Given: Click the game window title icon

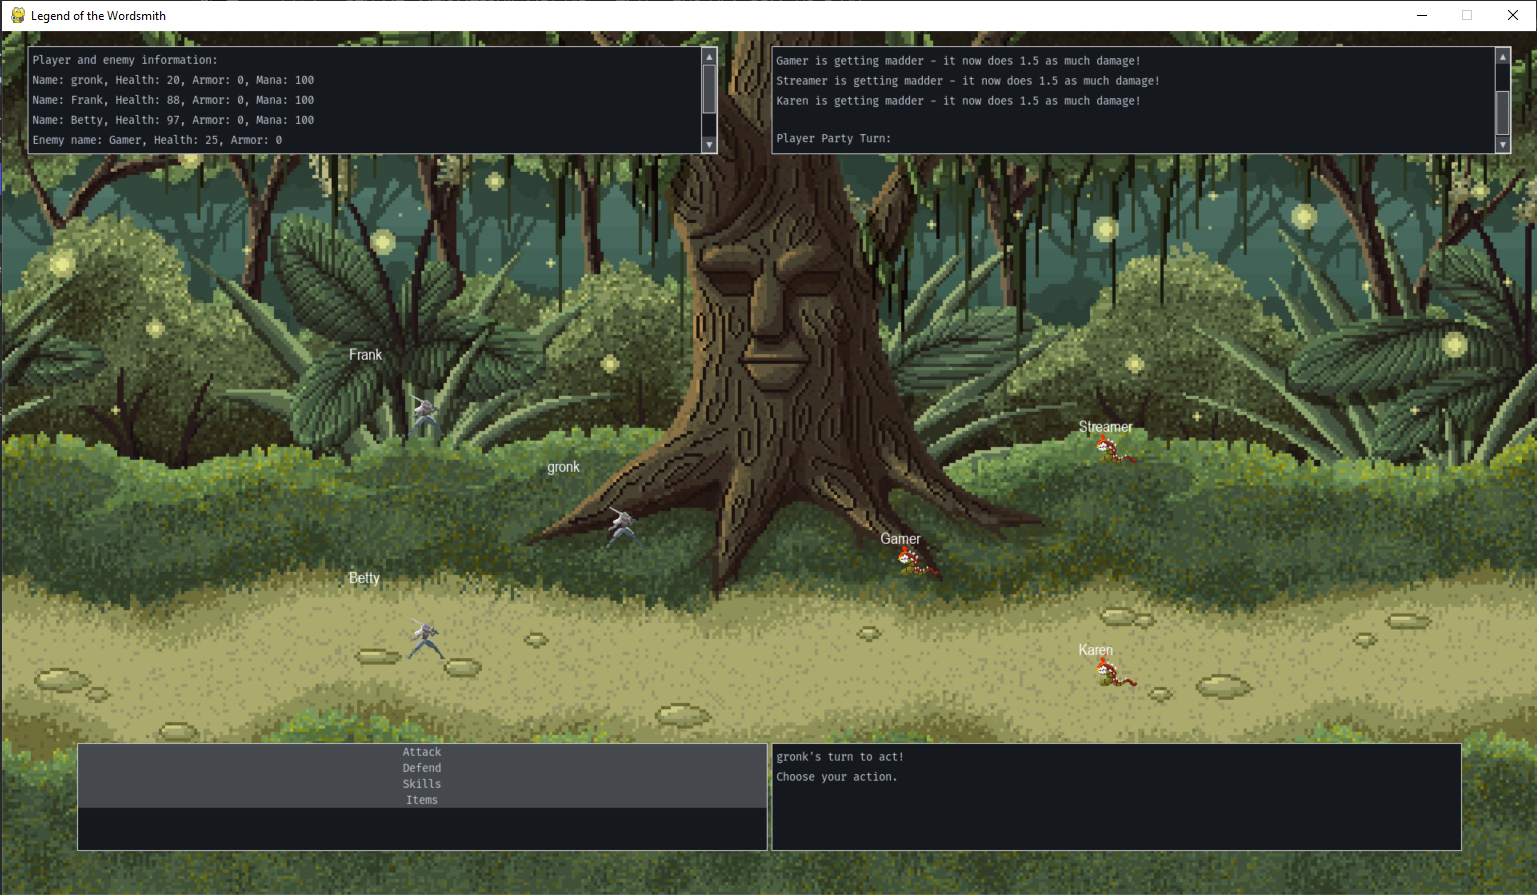Looking at the screenshot, I should [18, 15].
